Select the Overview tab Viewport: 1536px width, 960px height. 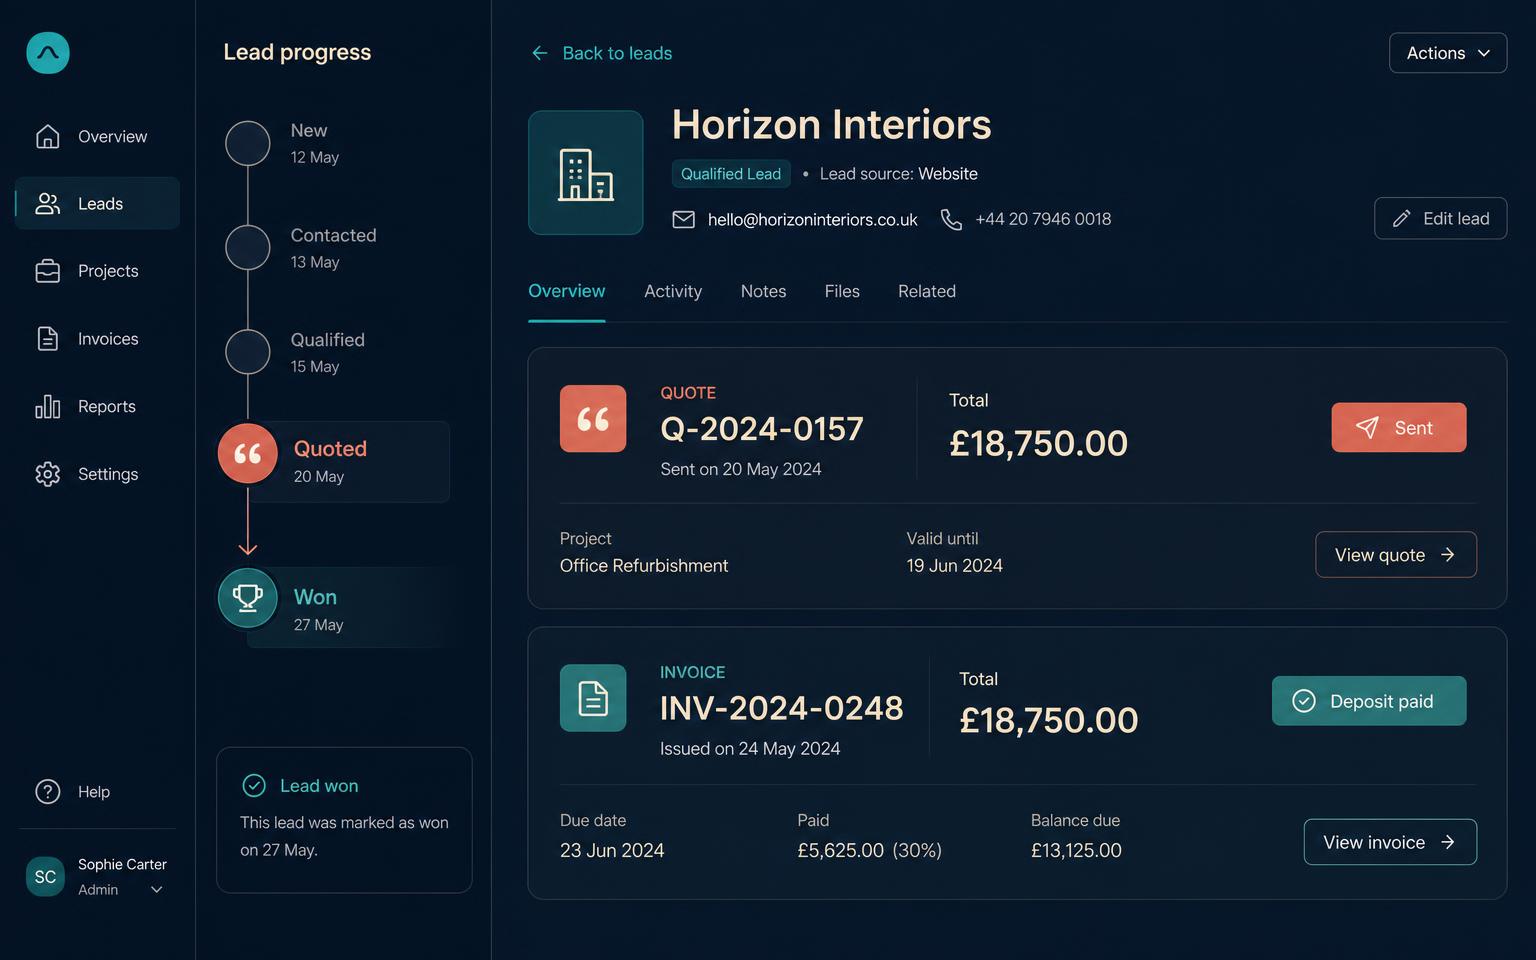567,291
